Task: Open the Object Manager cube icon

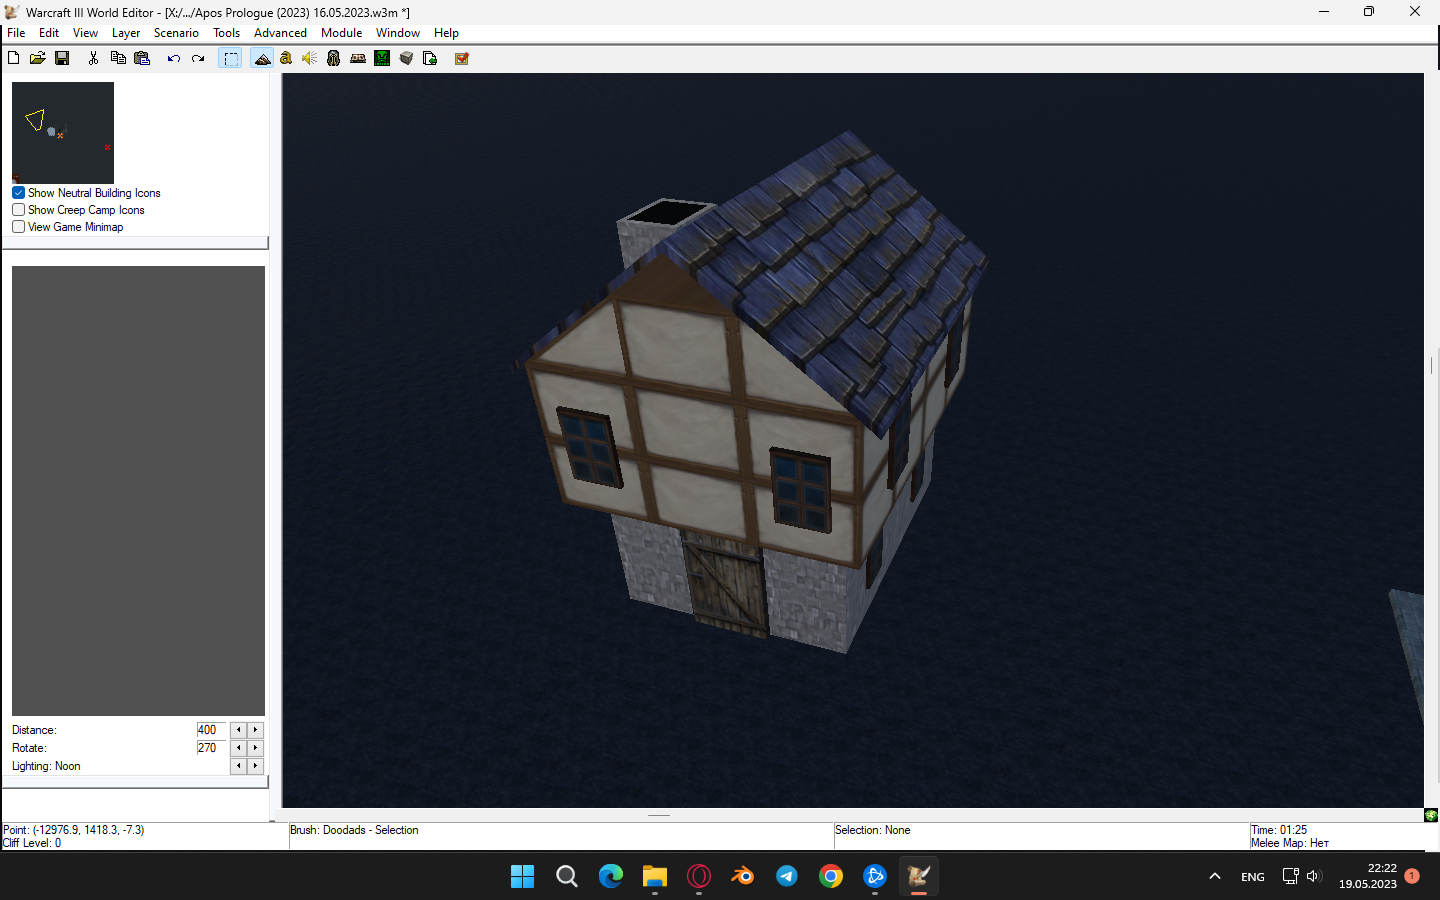Action: (406, 58)
